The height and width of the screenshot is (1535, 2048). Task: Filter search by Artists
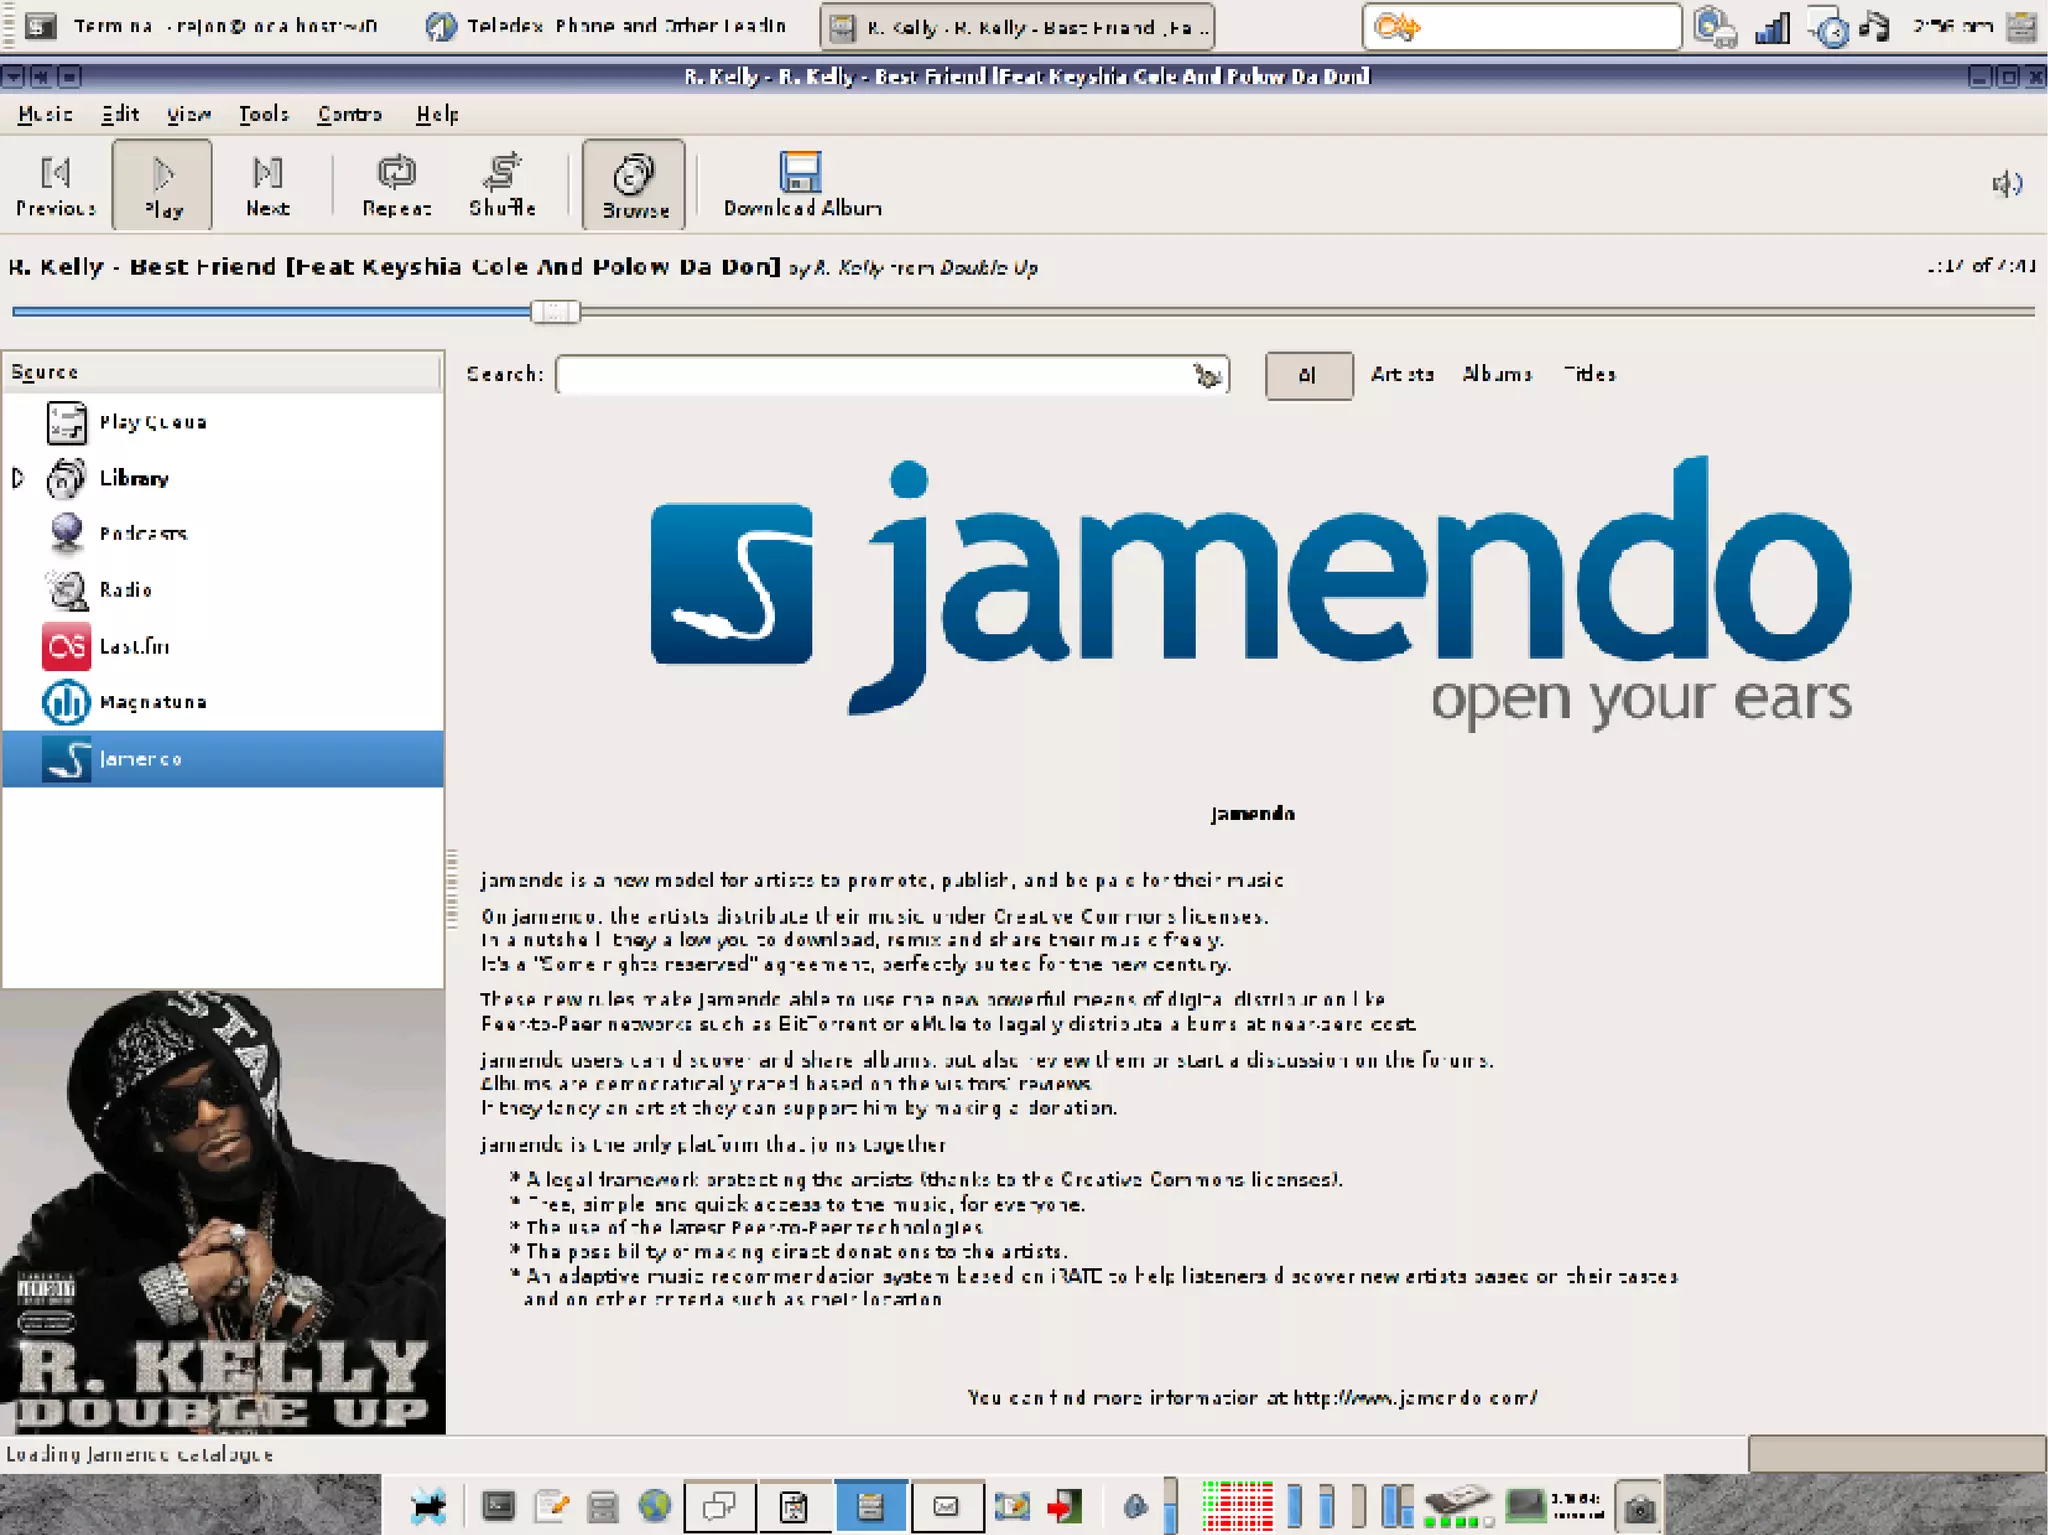pyautogui.click(x=1401, y=375)
